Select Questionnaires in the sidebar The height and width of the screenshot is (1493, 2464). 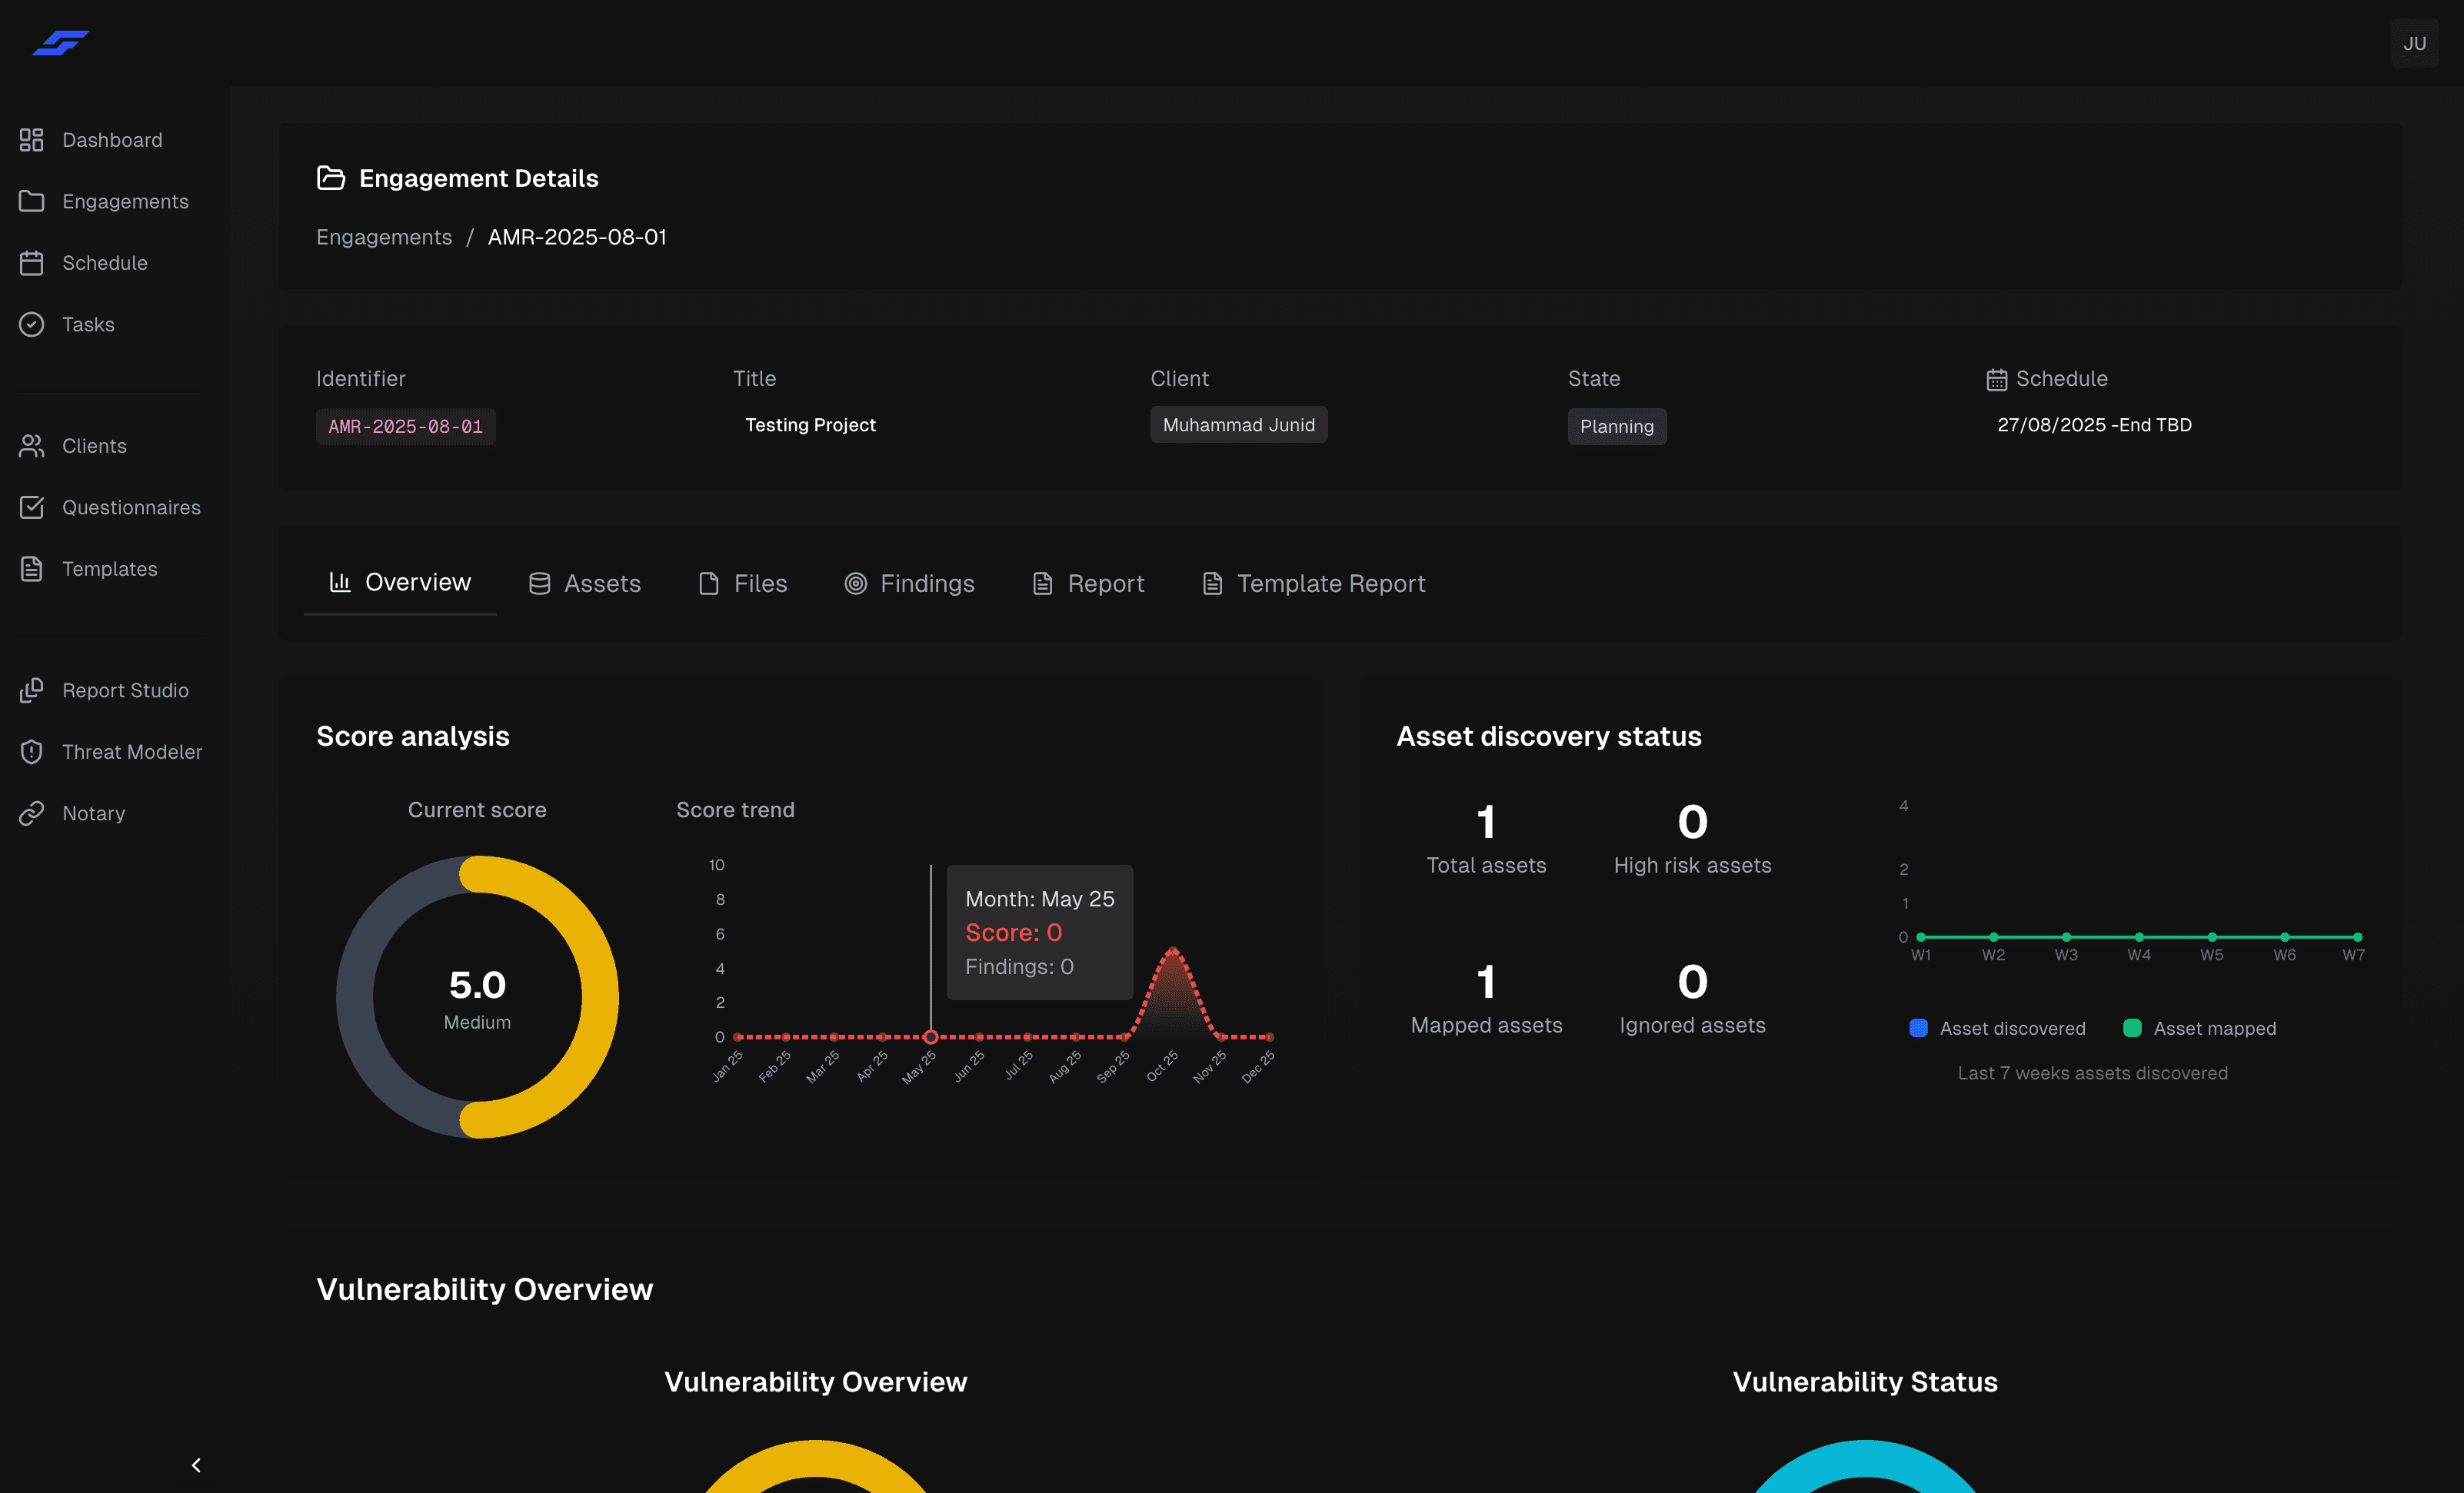[131, 507]
